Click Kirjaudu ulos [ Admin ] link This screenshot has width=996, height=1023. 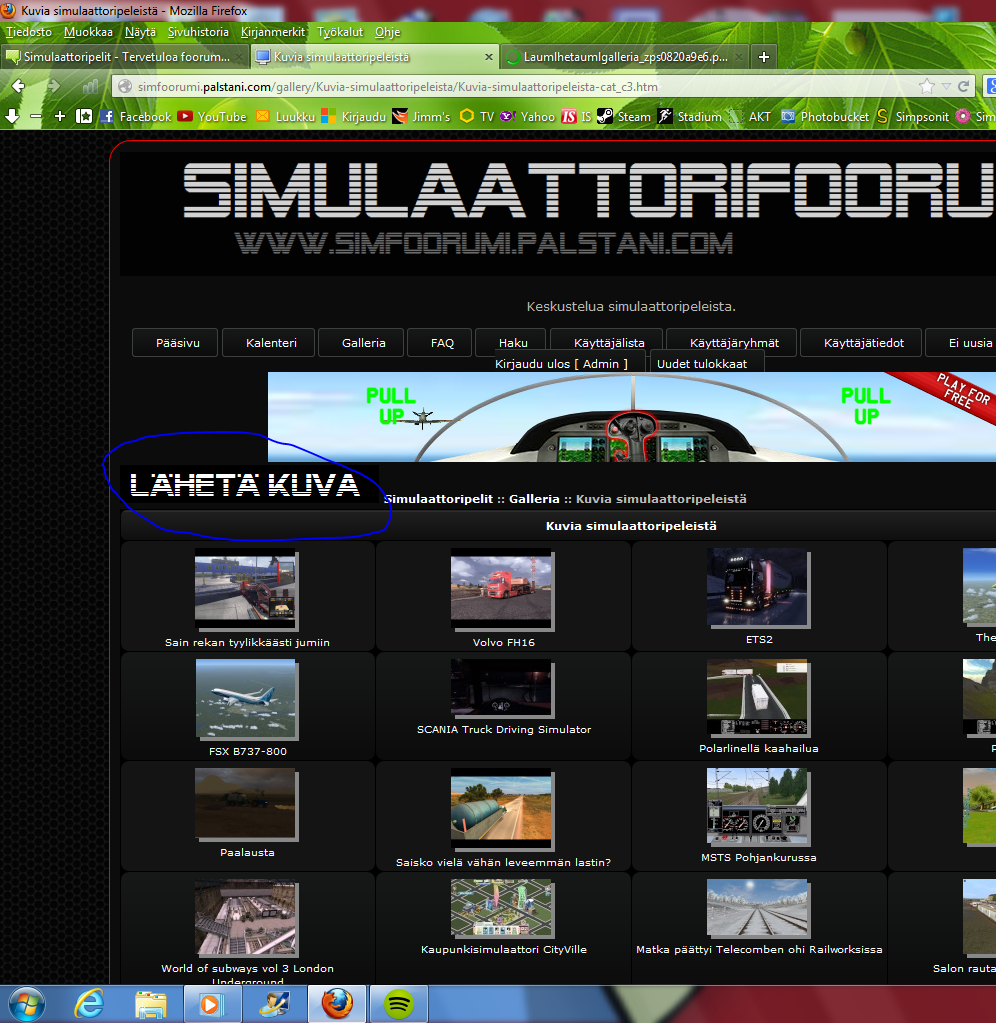click(561, 363)
